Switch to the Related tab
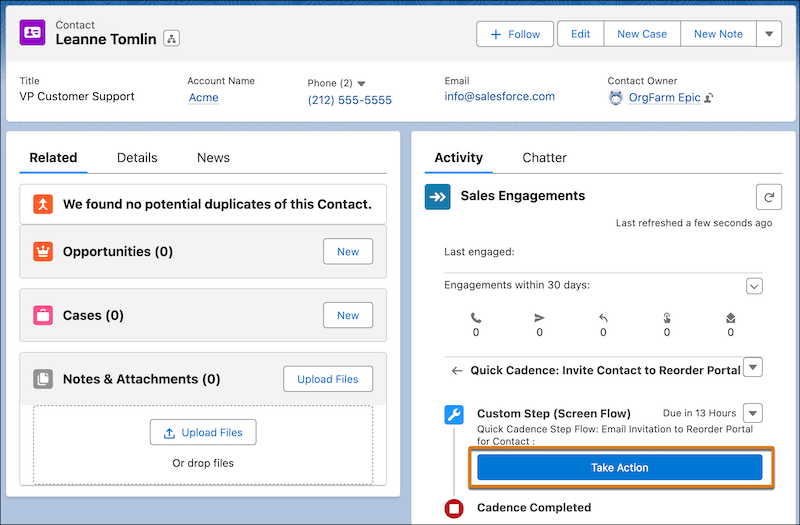Screen dimensions: 800x525 click(x=53, y=158)
